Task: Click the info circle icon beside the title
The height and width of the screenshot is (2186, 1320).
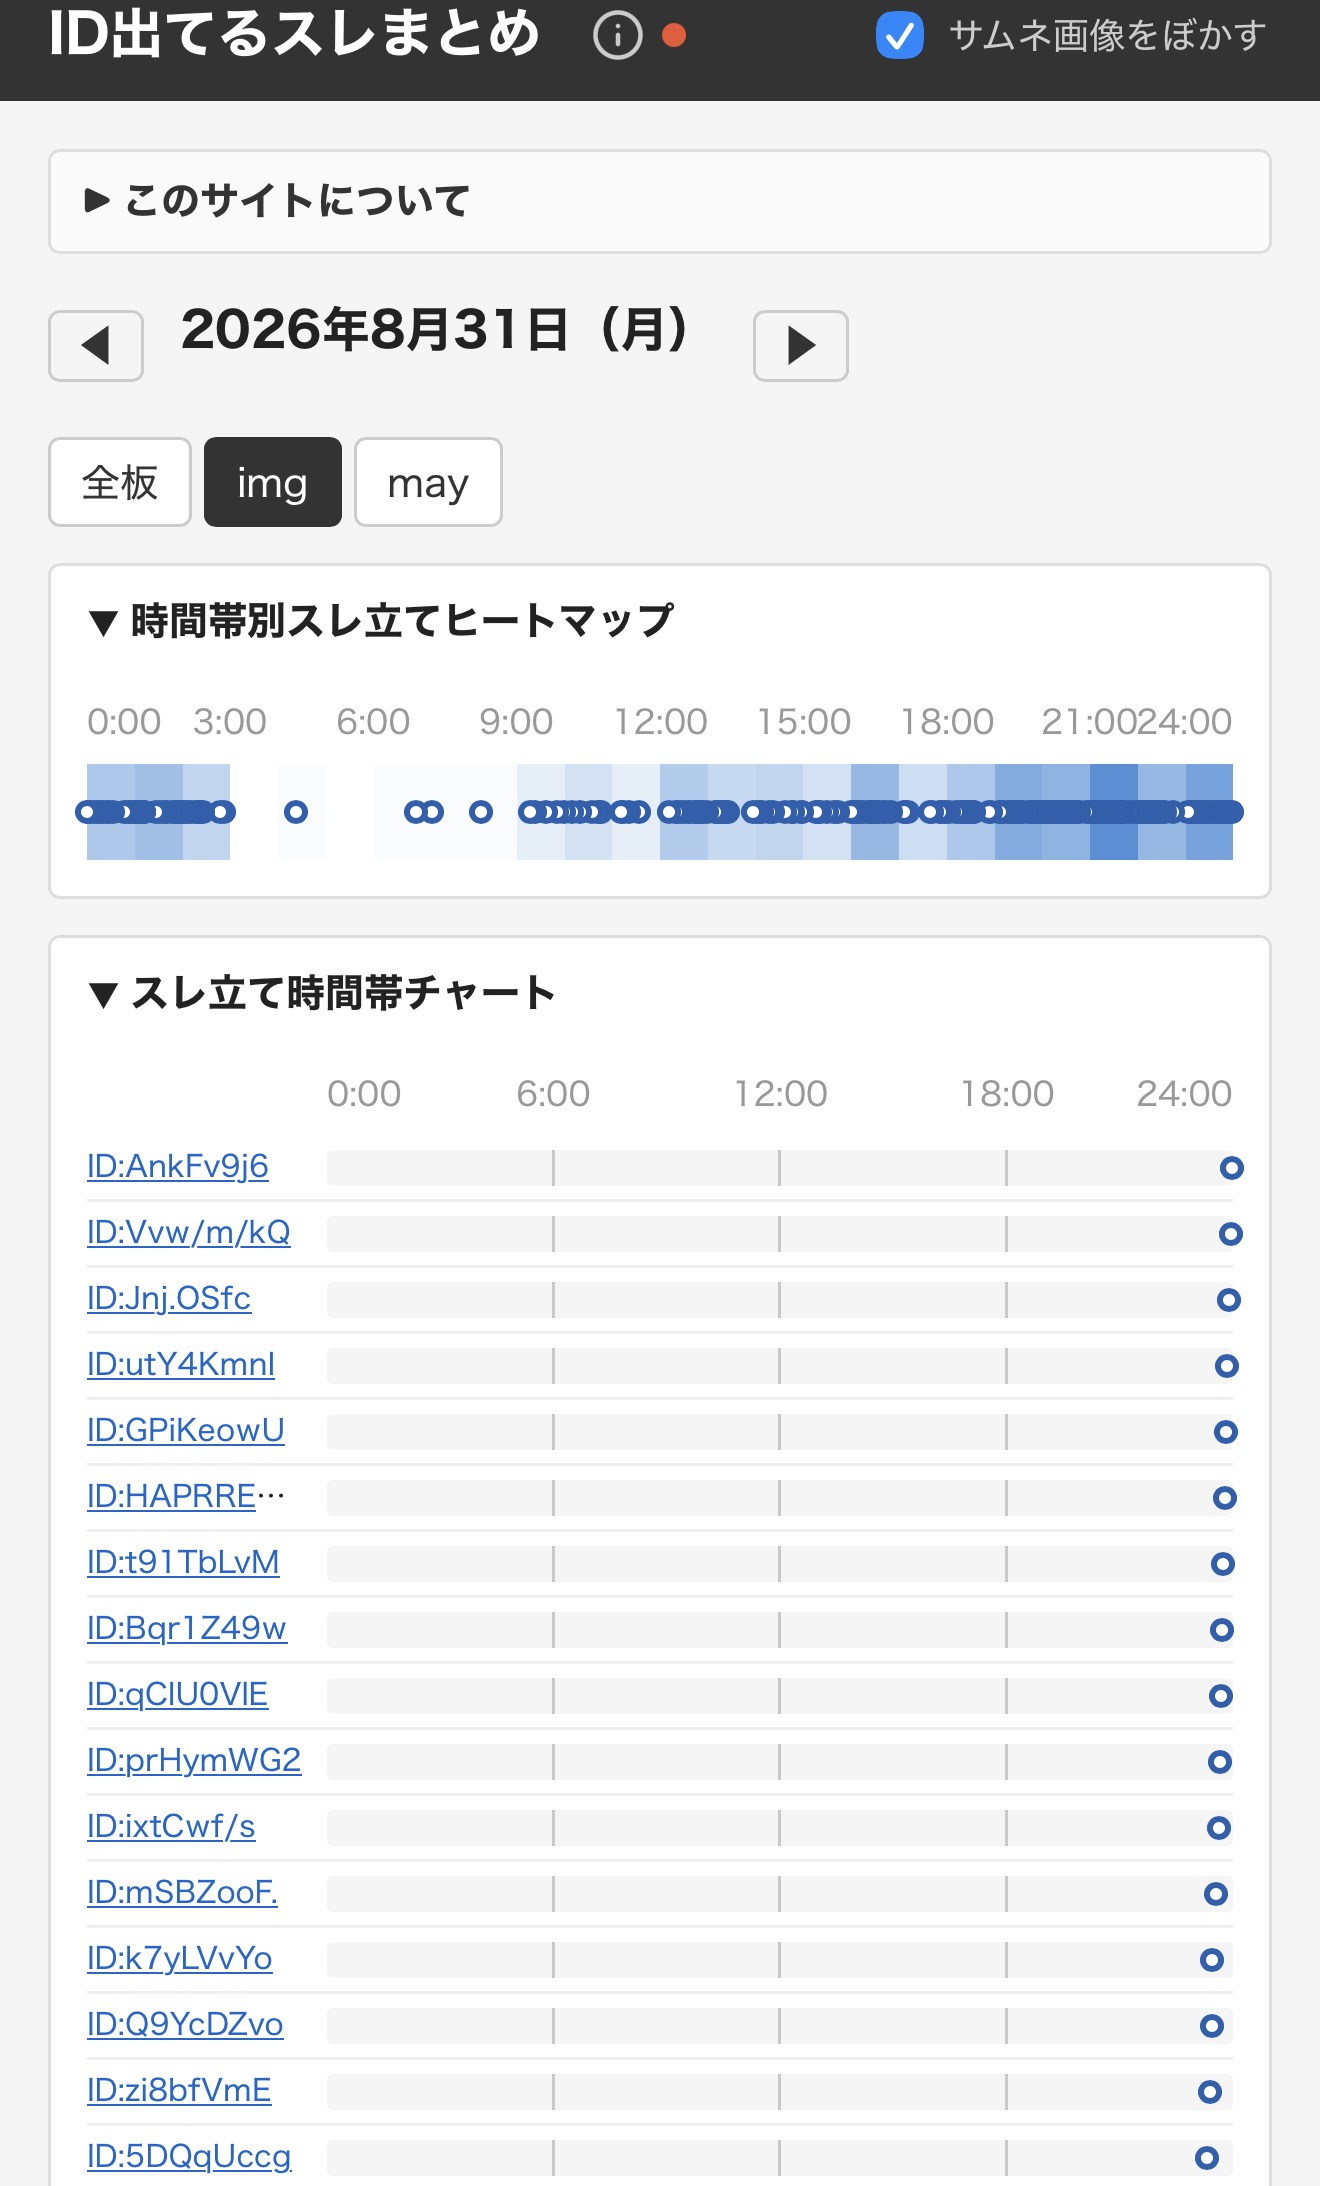Action: [x=617, y=36]
